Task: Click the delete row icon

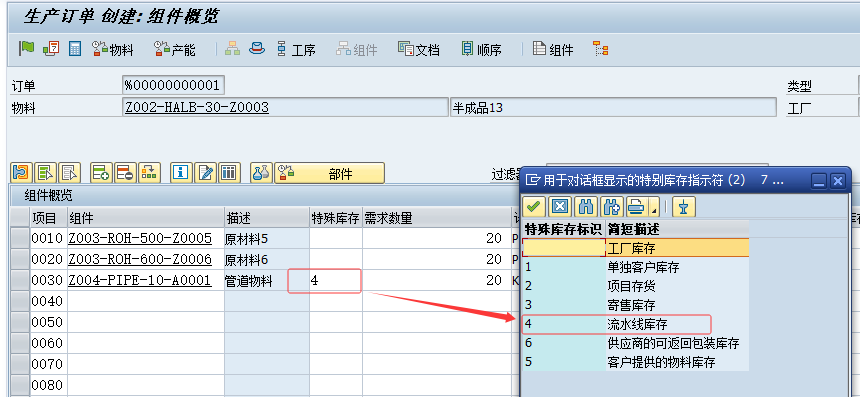Action: pyautogui.click(x=126, y=173)
